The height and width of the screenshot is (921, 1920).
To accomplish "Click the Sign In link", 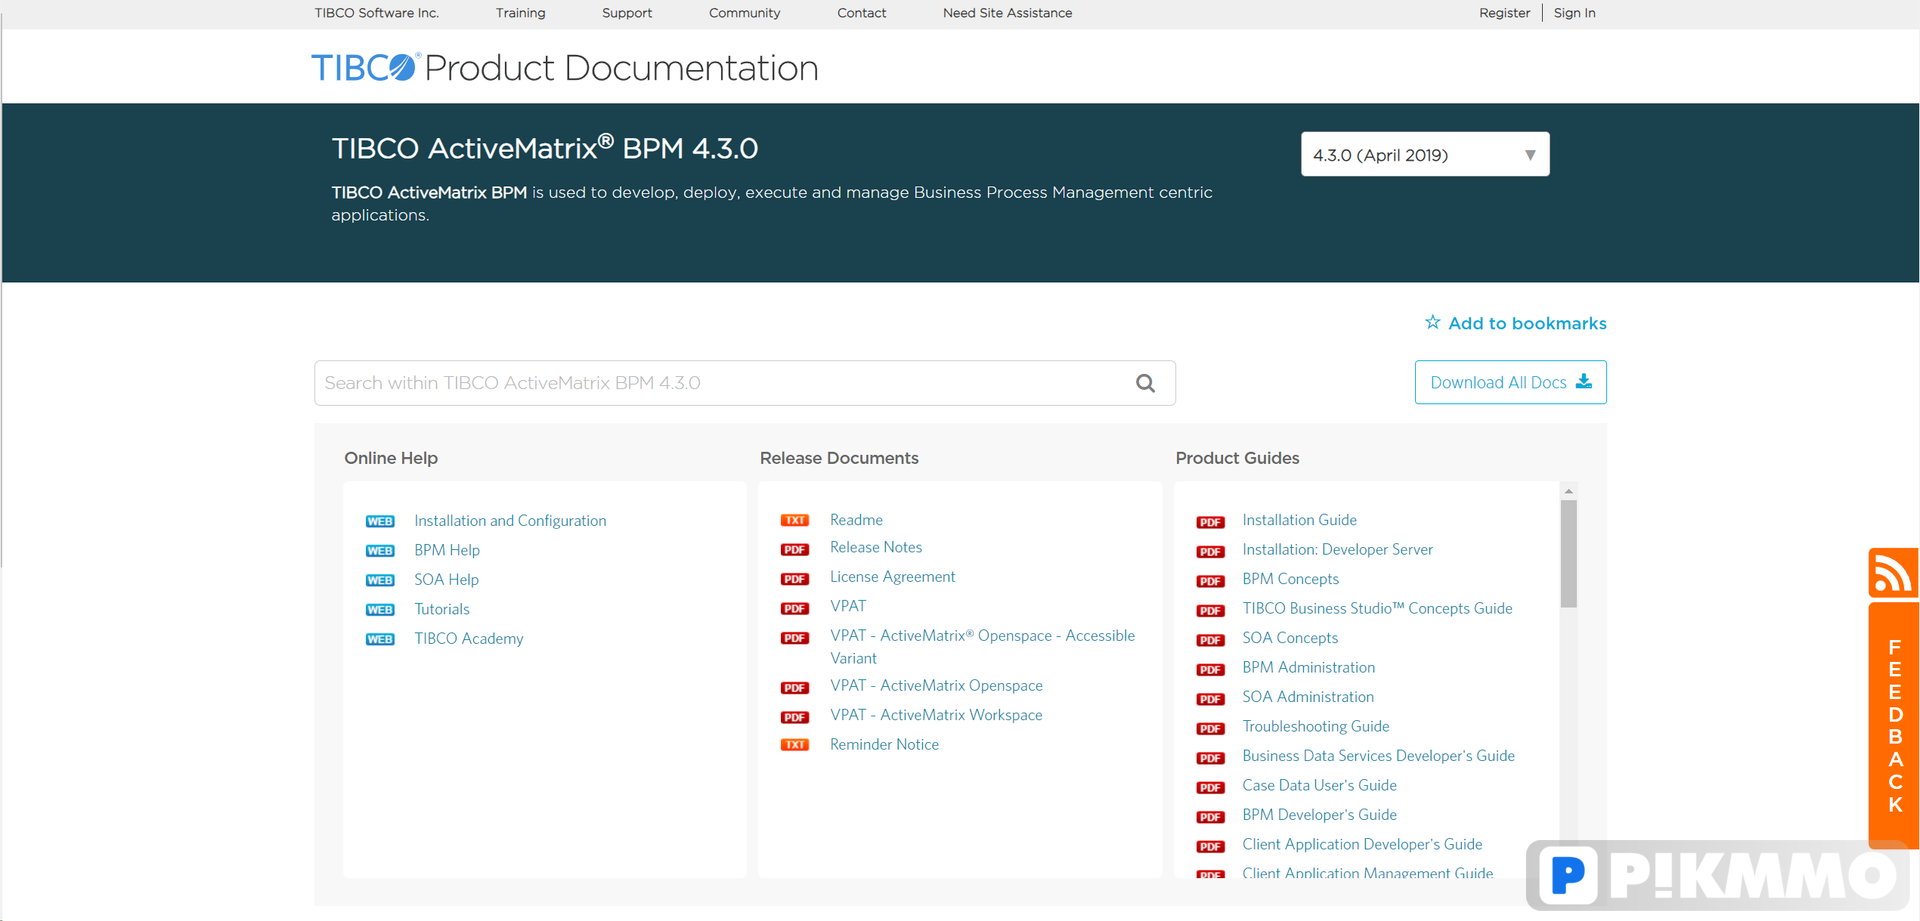I will [x=1574, y=13].
